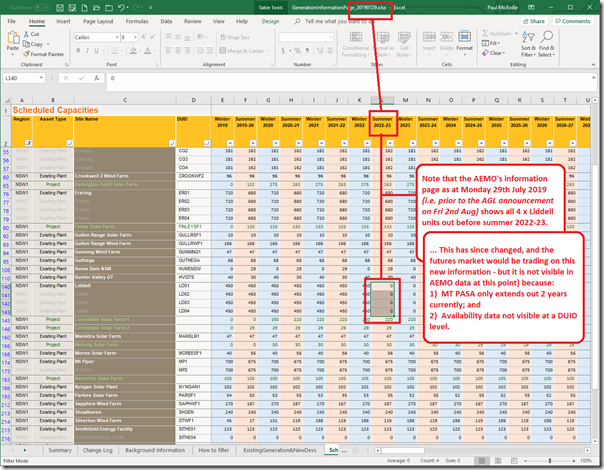Click Increase Indent icon

coord(209,50)
